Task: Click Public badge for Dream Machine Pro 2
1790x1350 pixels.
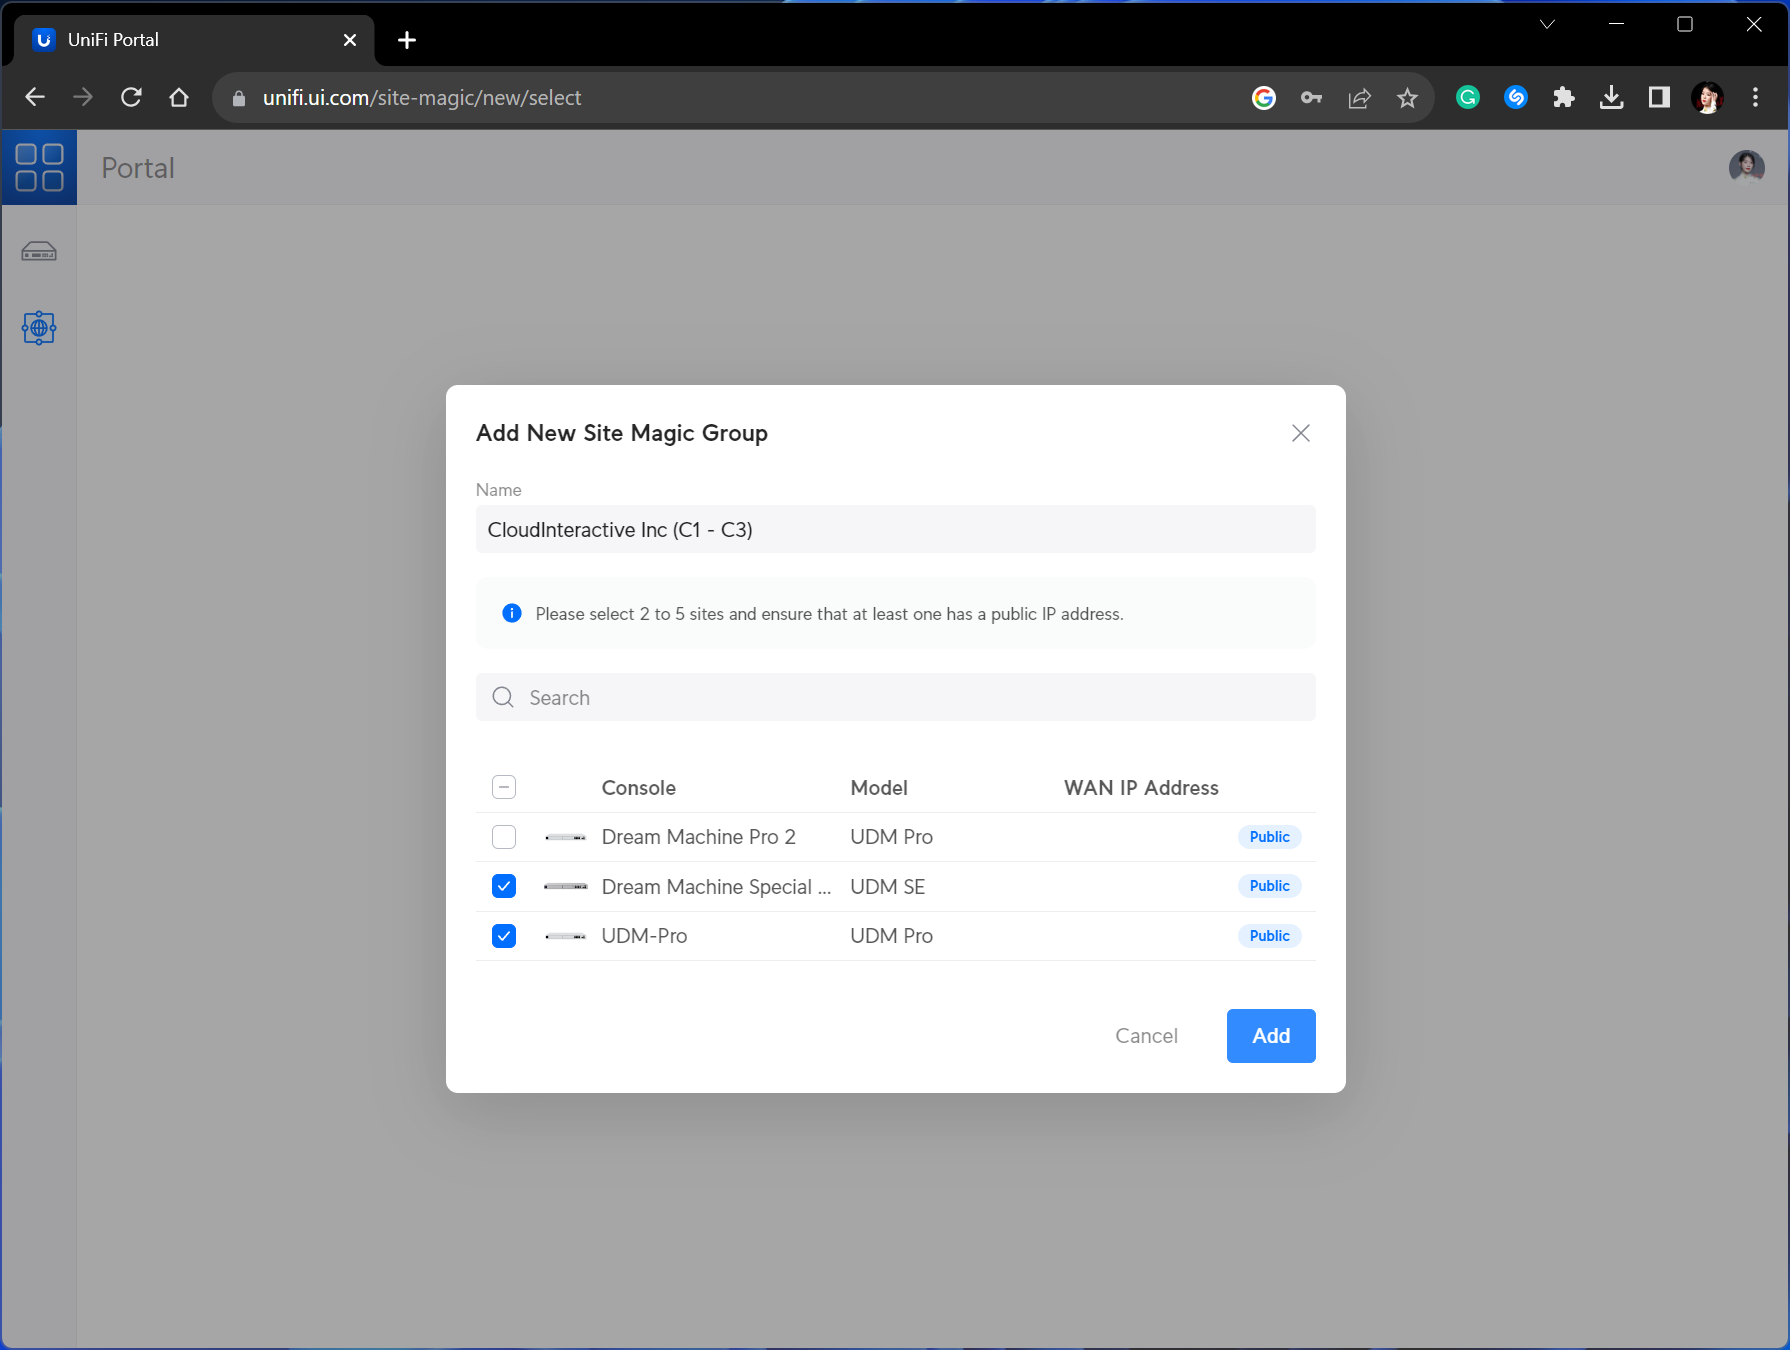Action: click(1269, 837)
